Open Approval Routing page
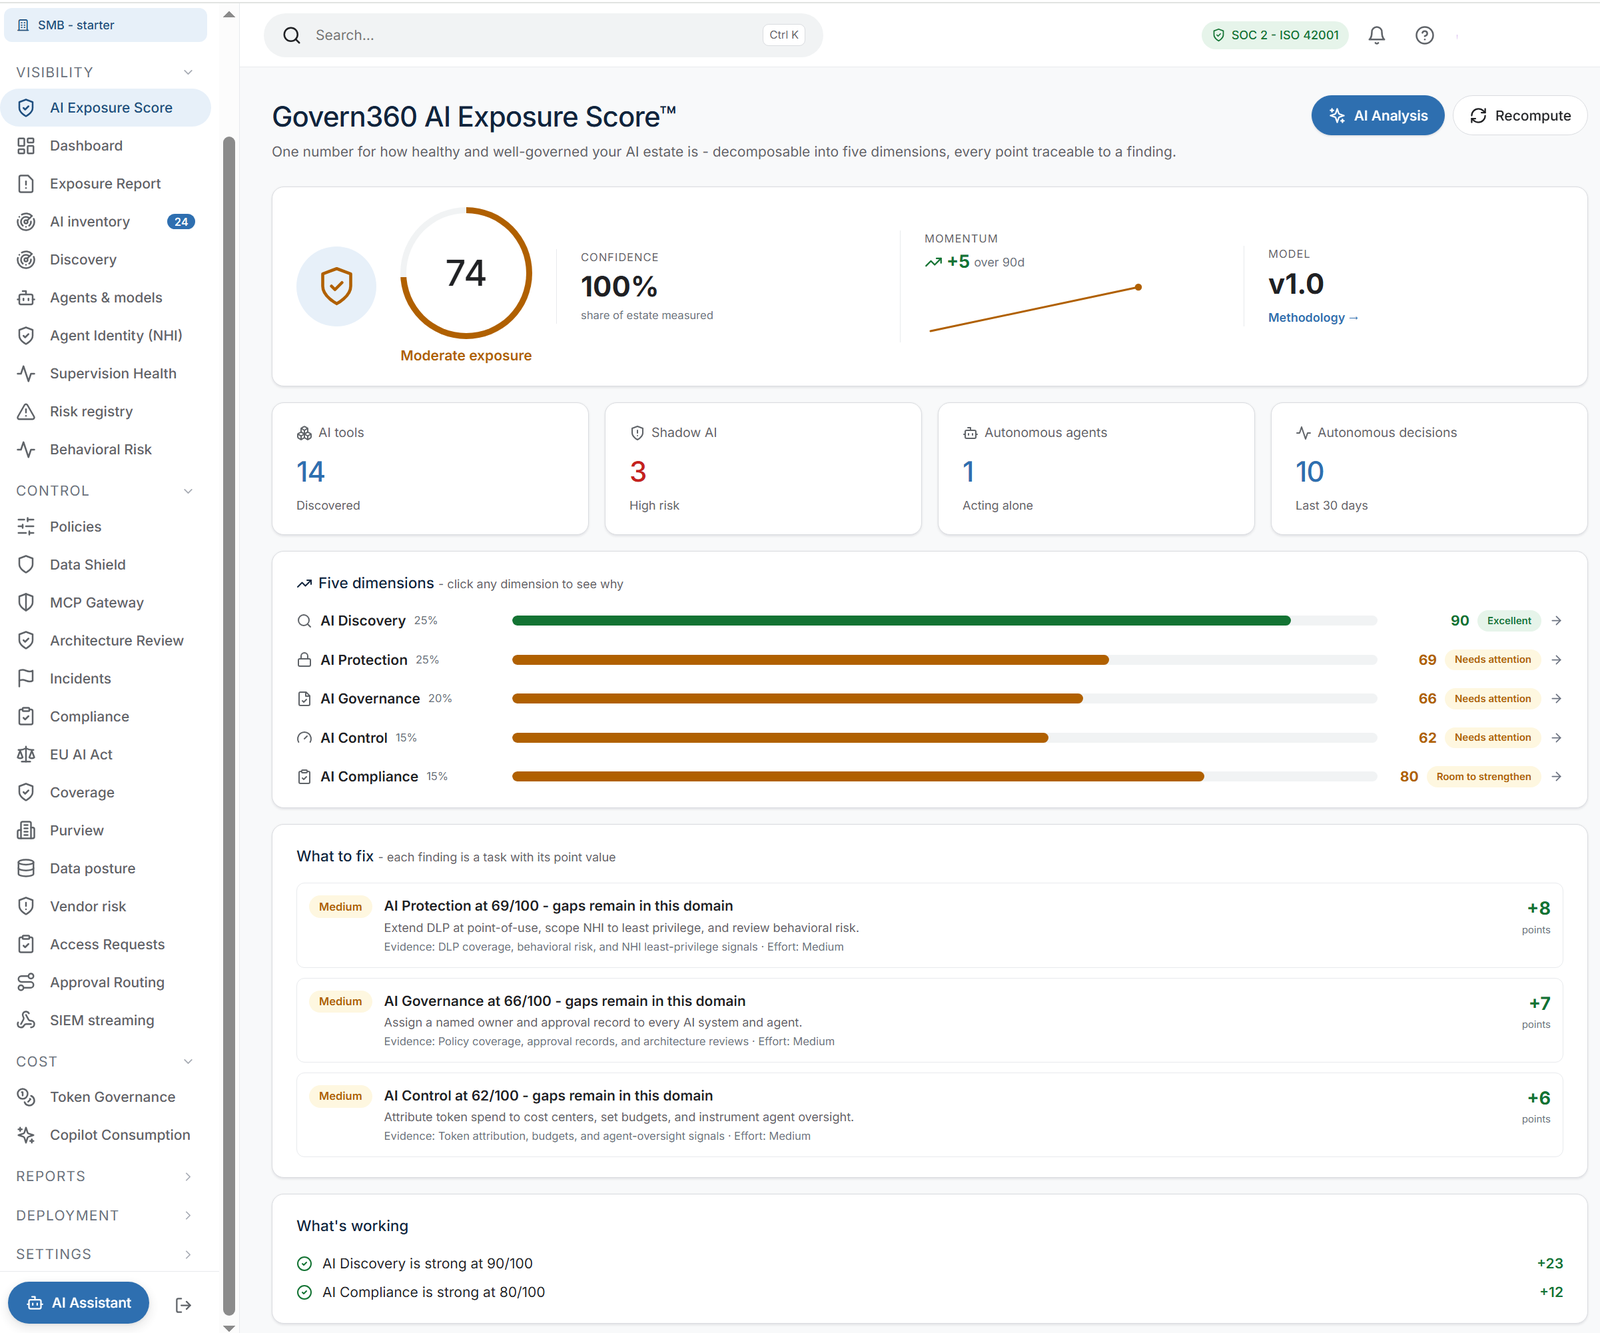Viewport: 1600px width, 1333px height. [105, 983]
